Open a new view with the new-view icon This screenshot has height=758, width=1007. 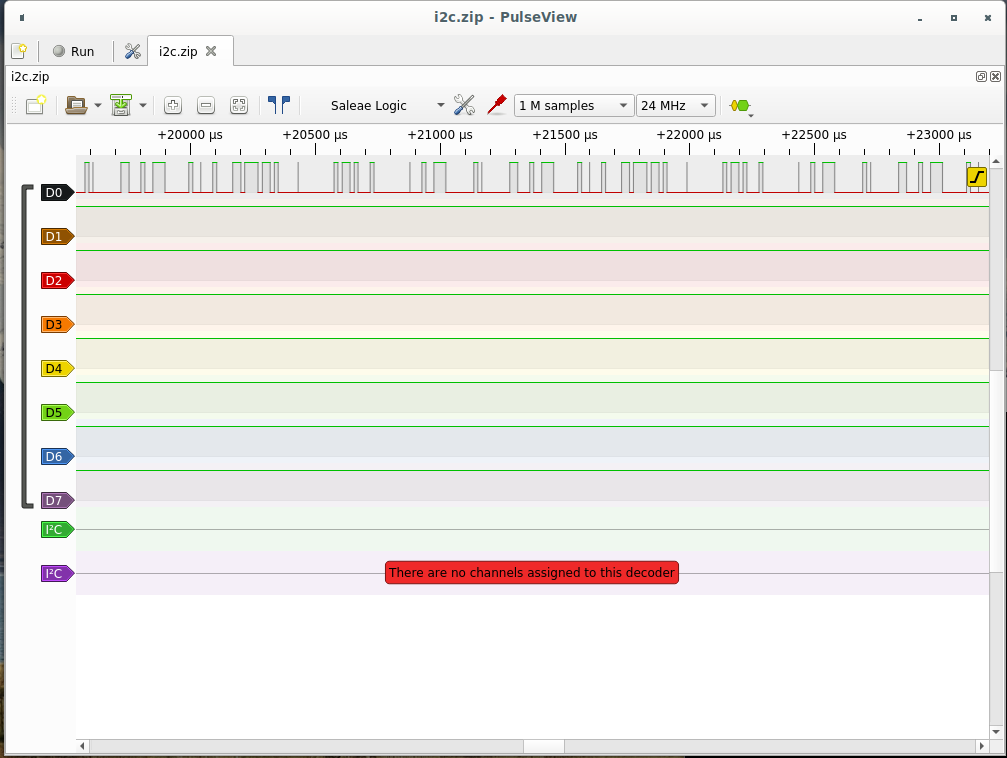(33, 105)
